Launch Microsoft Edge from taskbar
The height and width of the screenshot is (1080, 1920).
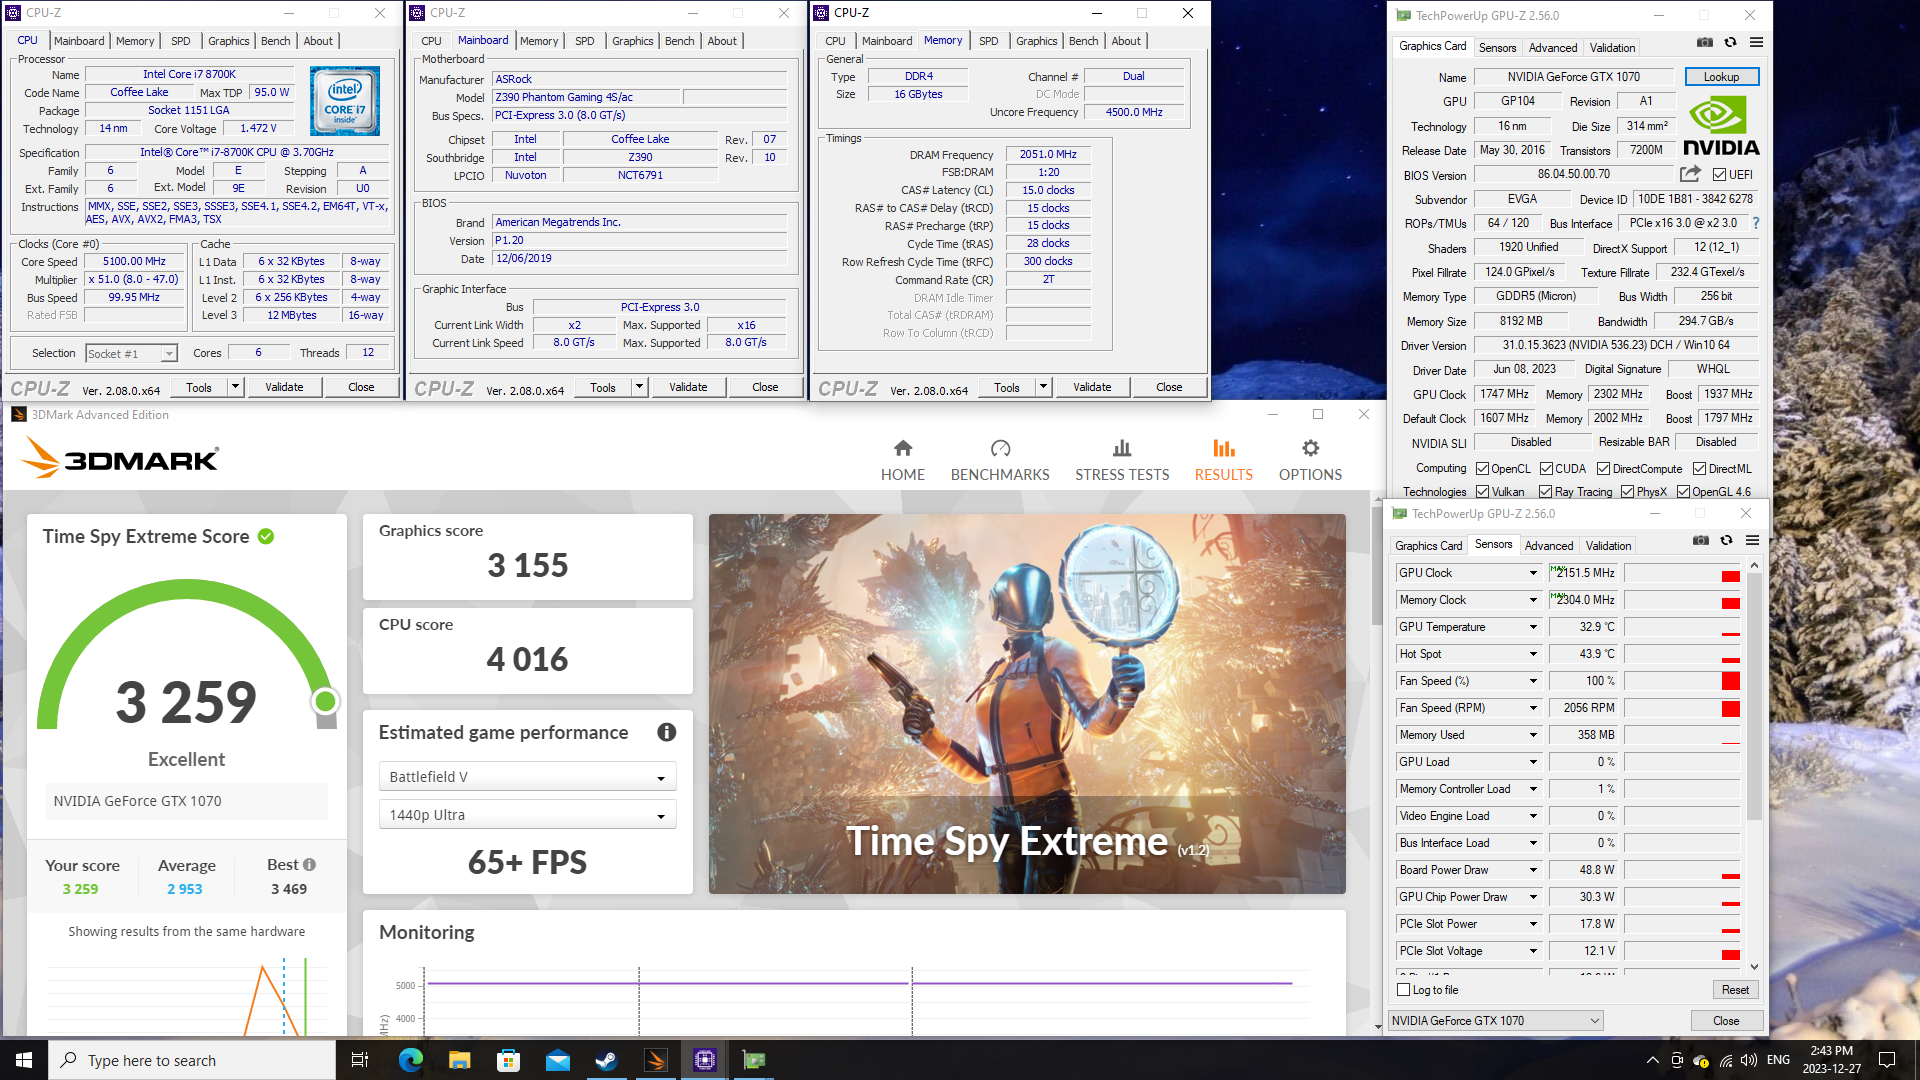pos(410,1060)
